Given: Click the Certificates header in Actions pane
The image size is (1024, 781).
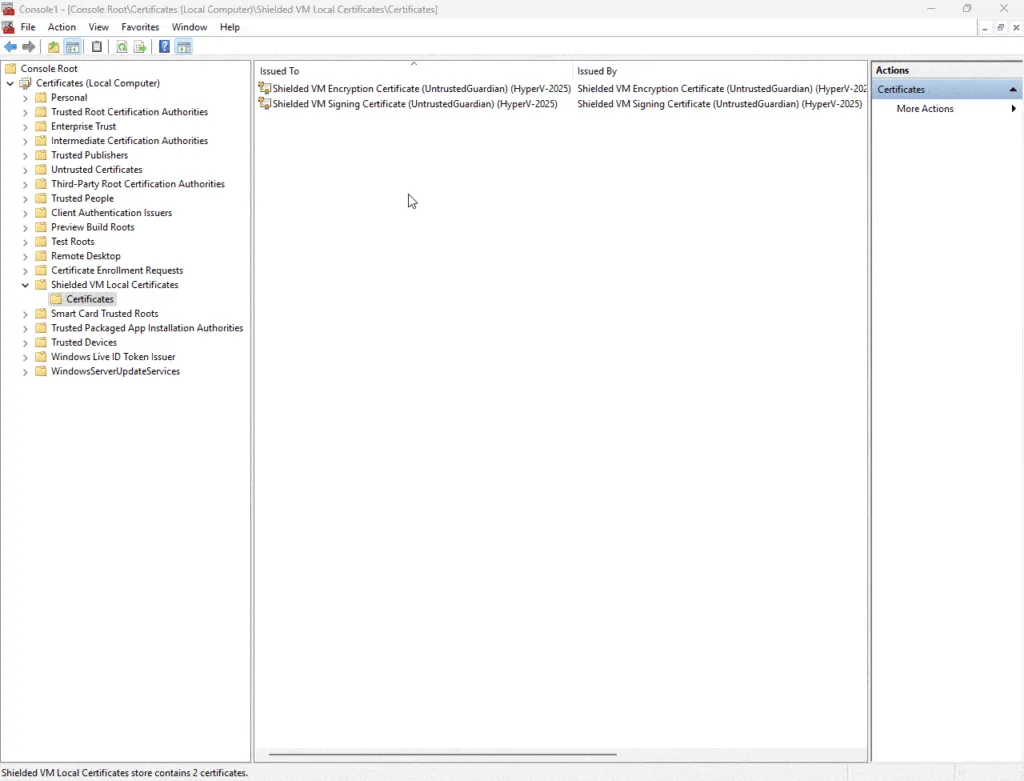Looking at the screenshot, I should pyautogui.click(x=902, y=89).
